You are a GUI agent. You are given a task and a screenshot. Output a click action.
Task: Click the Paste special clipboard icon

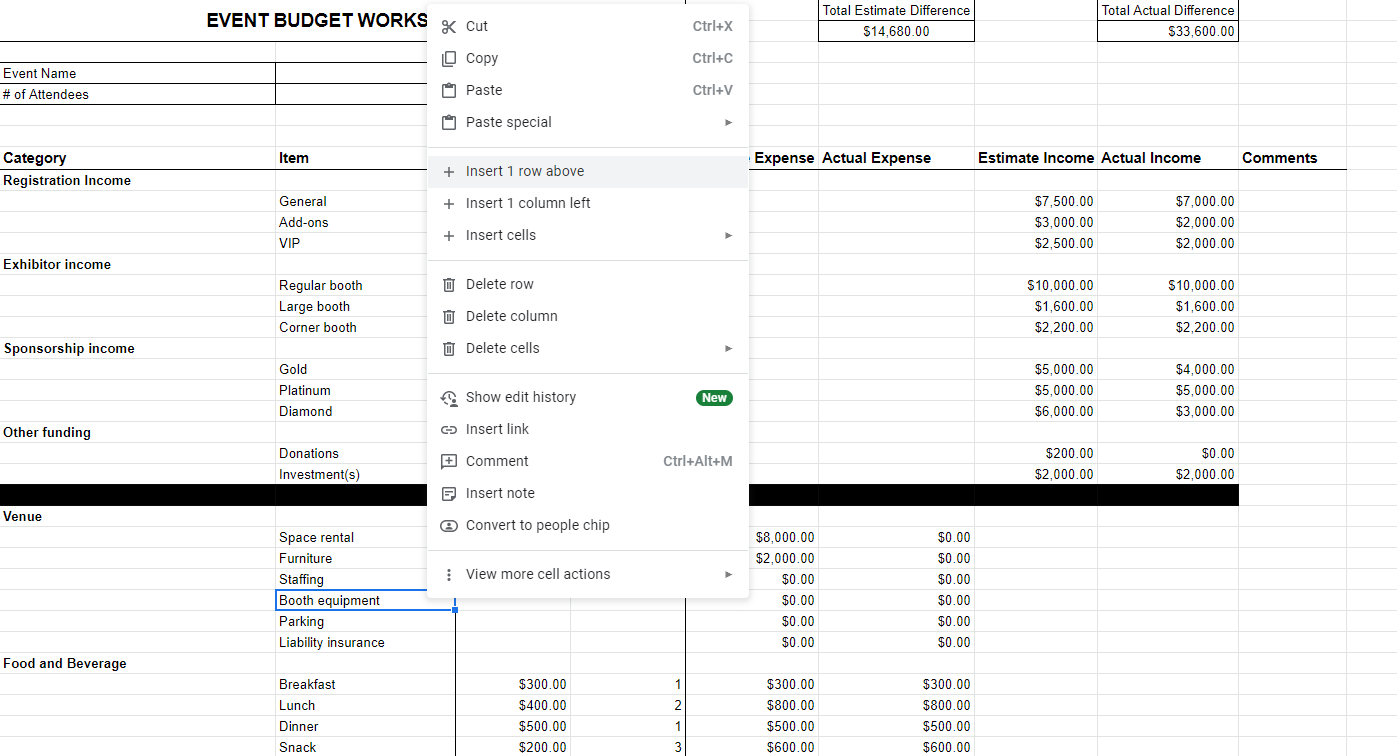(x=449, y=122)
